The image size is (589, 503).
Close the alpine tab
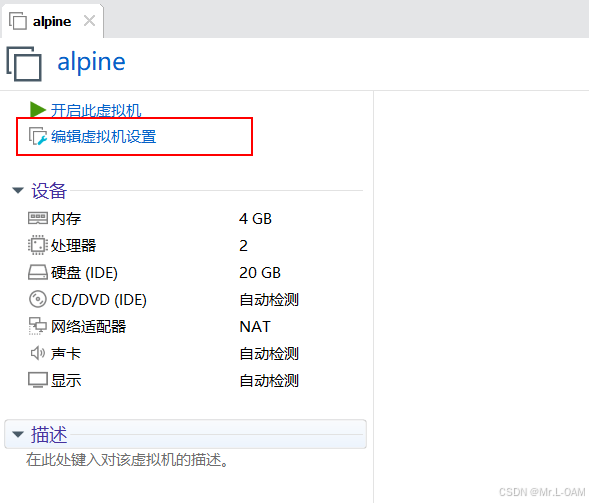pos(89,21)
